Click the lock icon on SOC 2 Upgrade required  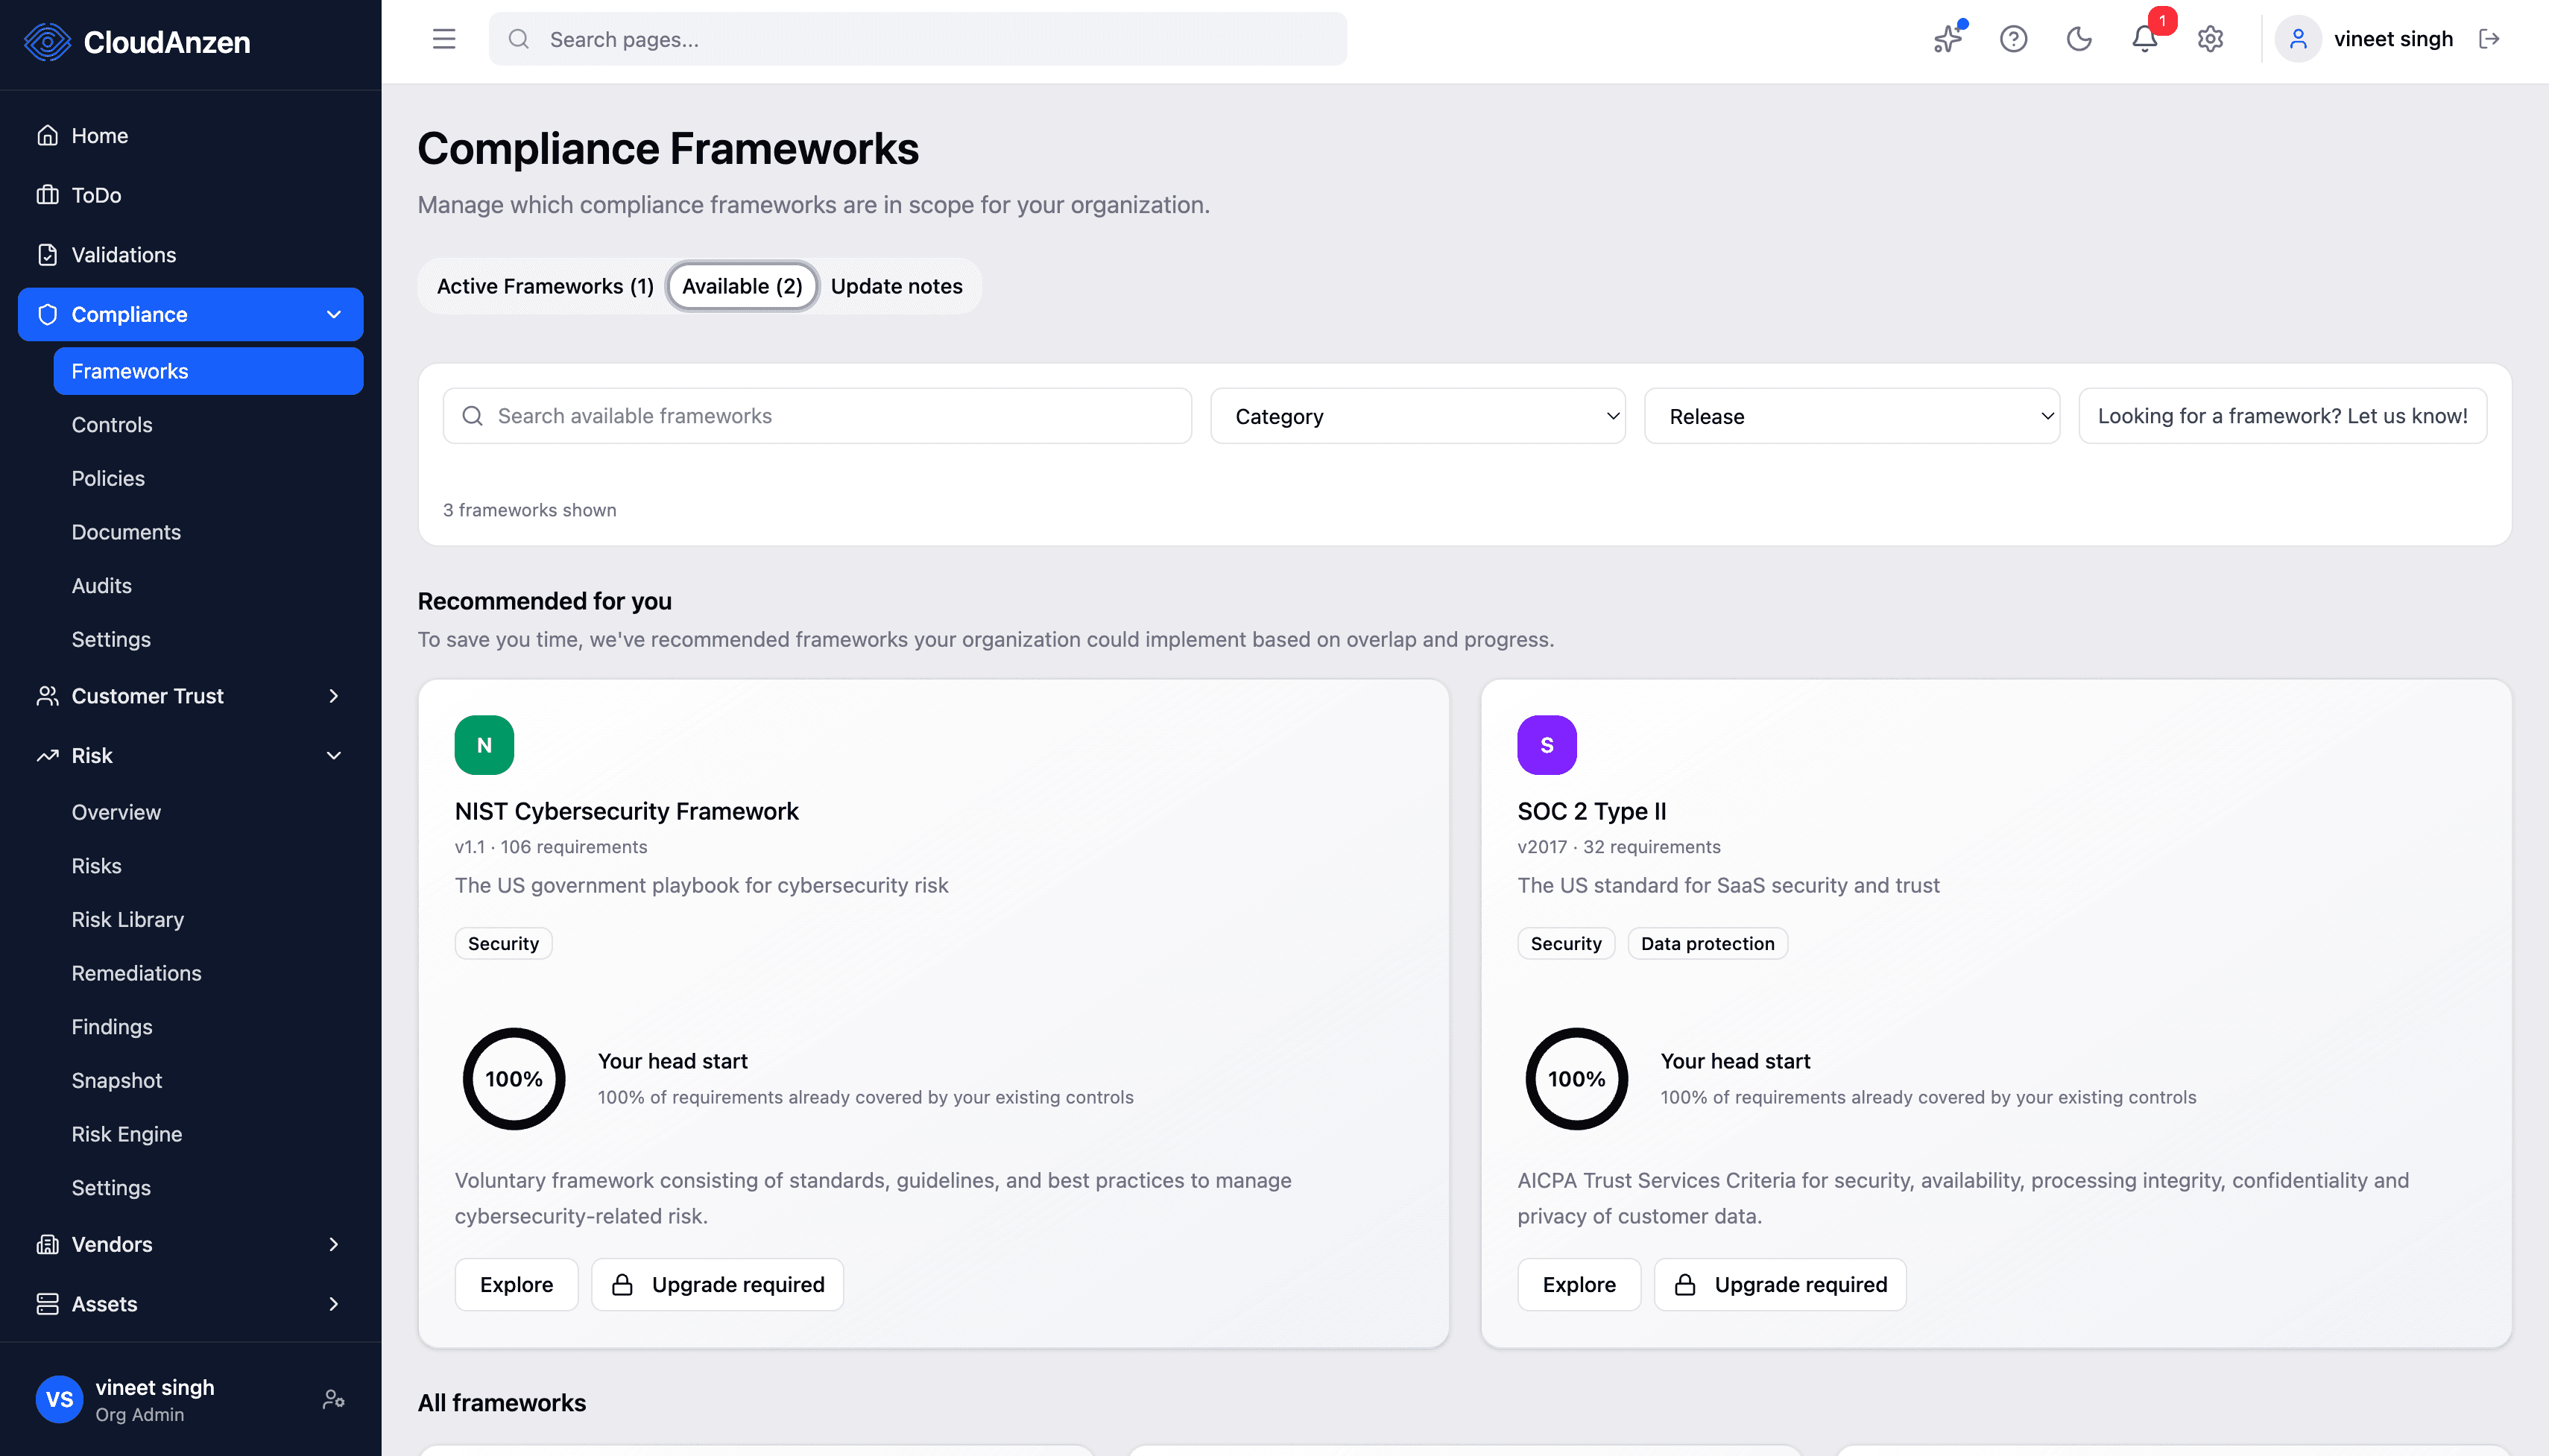[x=1685, y=1284]
